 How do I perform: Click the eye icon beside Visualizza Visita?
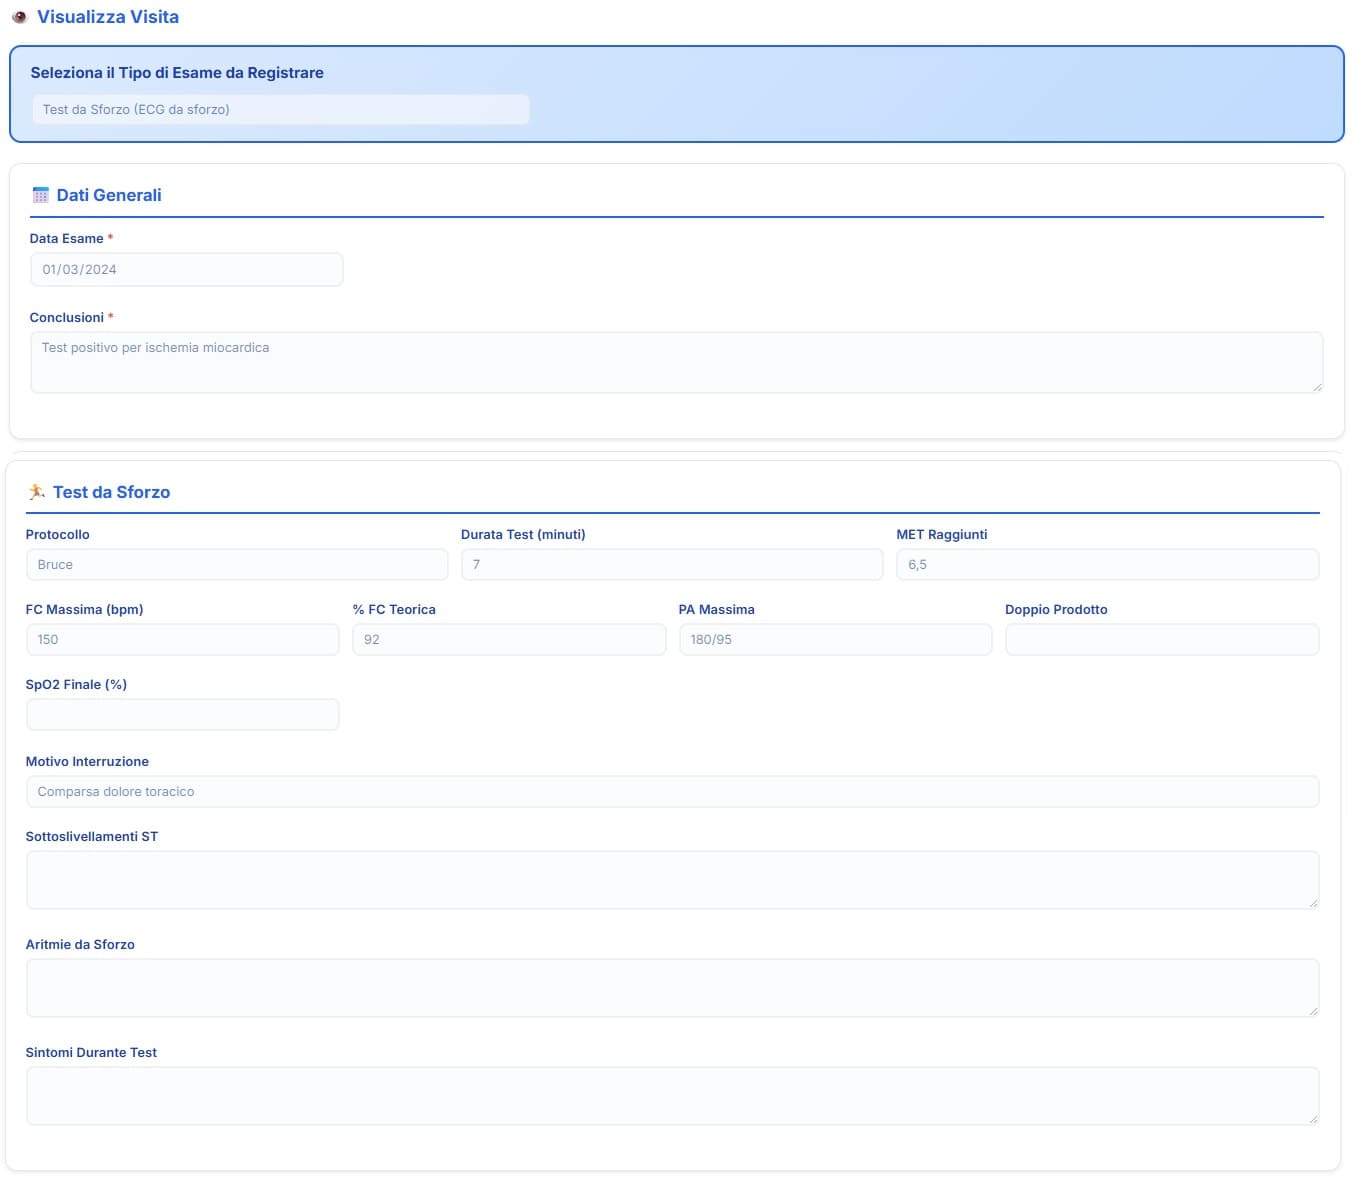19,17
